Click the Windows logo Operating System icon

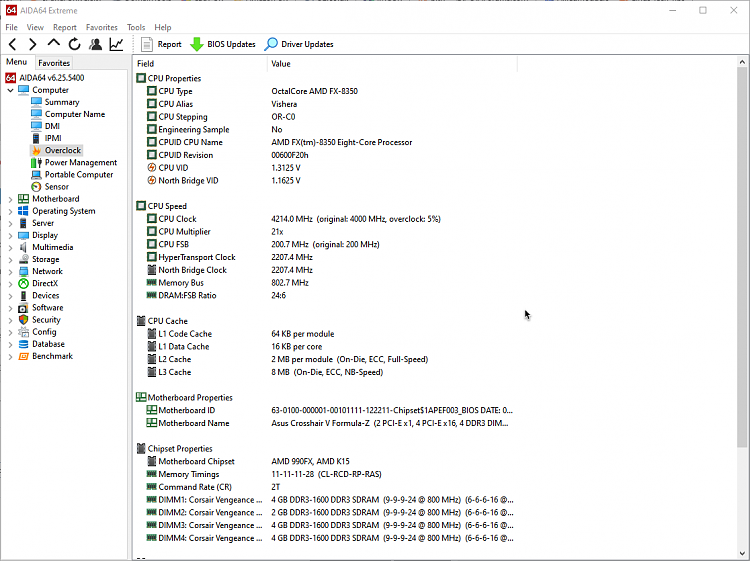click(x=23, y=211)
